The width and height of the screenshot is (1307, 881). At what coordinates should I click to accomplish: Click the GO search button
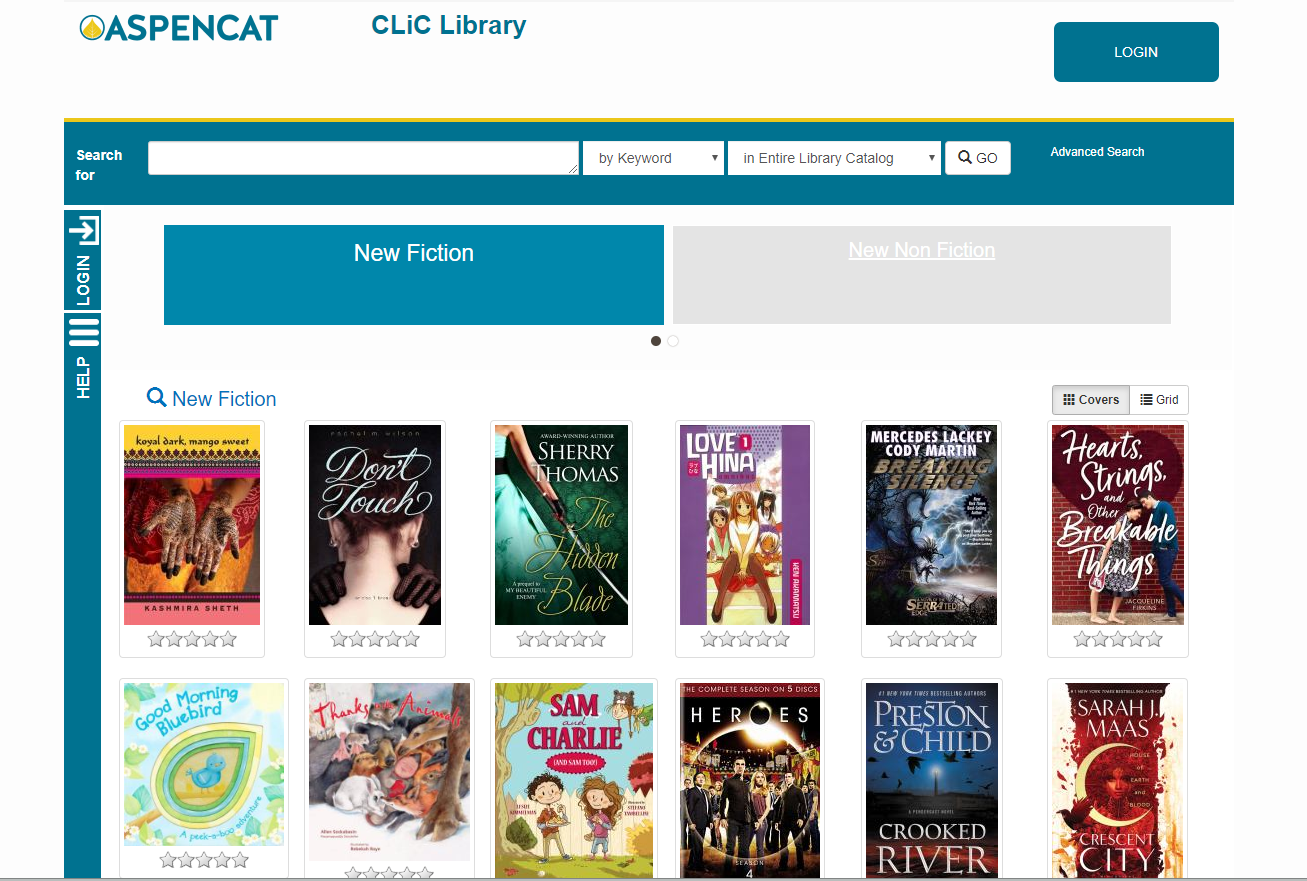[978, 158]
